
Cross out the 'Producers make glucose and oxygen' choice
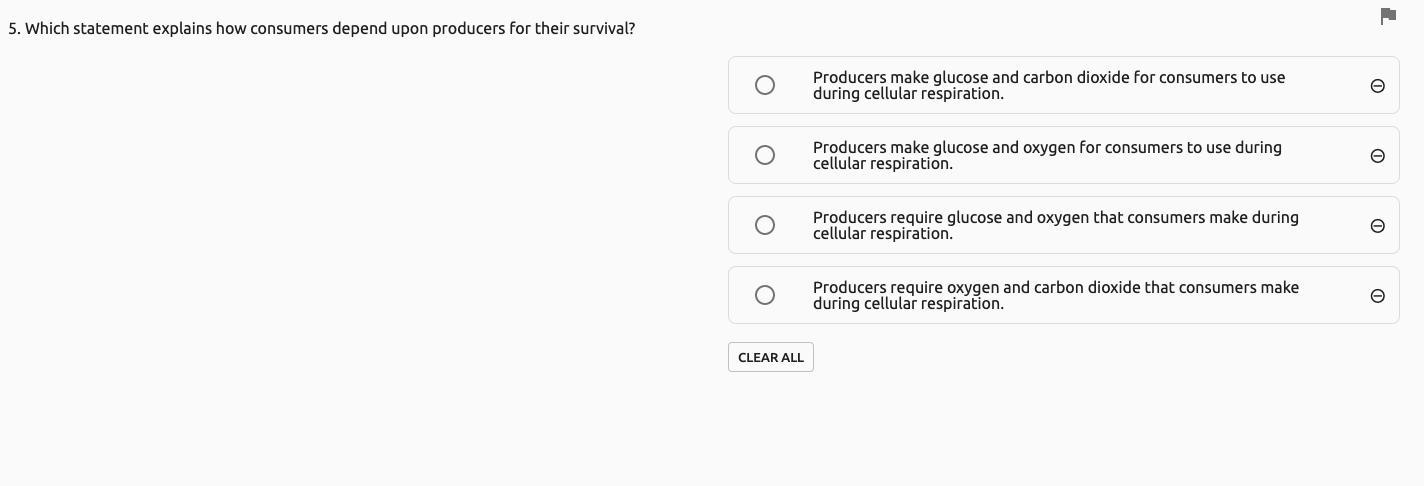(x=1377, y=156)
